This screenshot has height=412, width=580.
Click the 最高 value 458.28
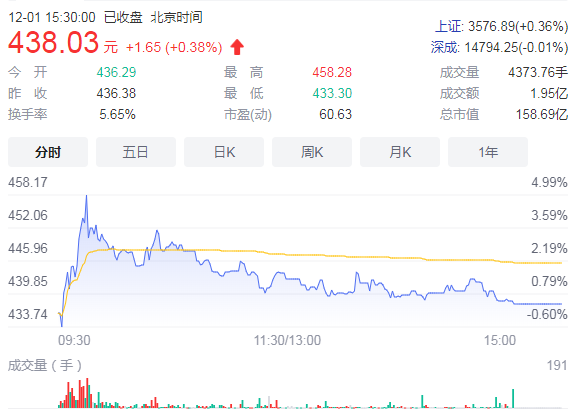[x=332, y=72]
